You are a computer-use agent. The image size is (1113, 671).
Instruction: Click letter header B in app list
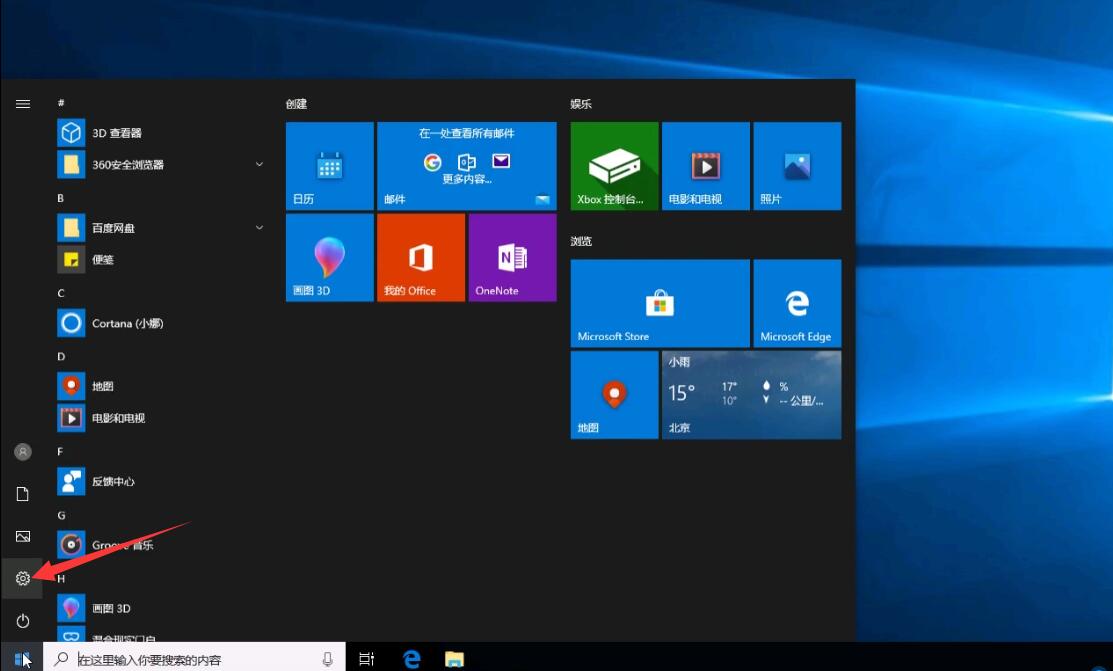(x=61, y=198)
